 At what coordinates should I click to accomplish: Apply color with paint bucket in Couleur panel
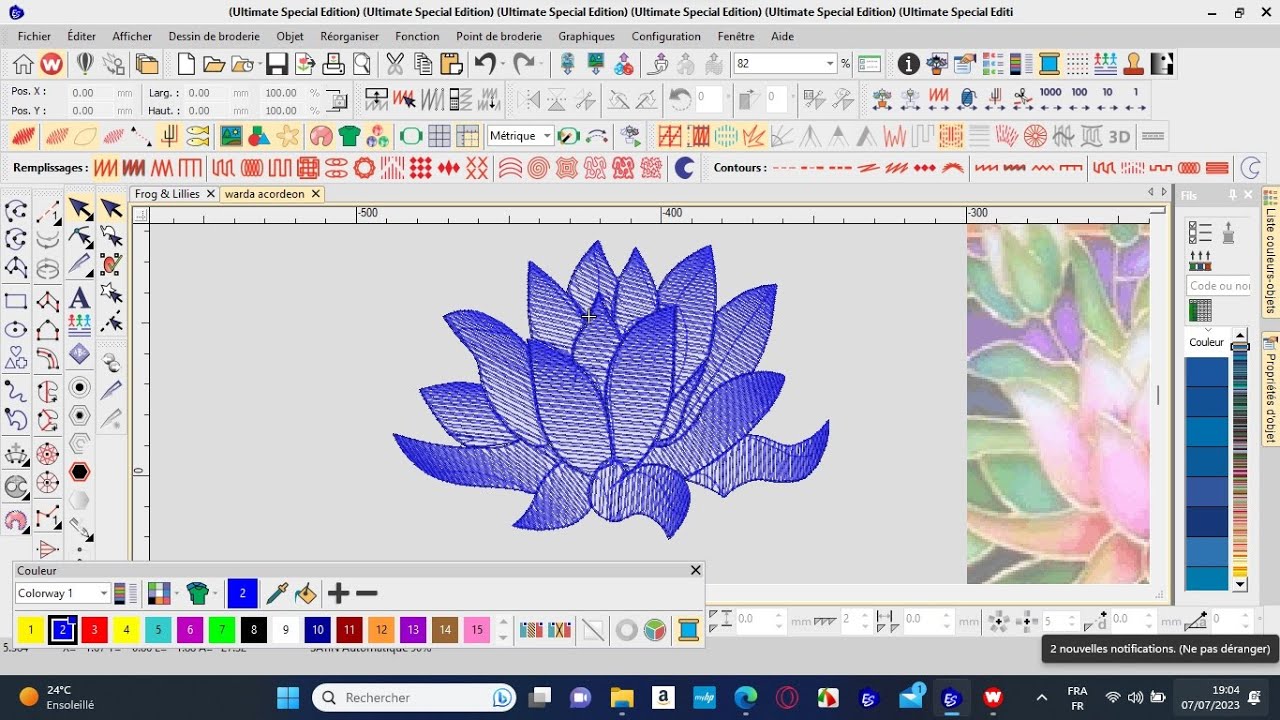(306, 594)
